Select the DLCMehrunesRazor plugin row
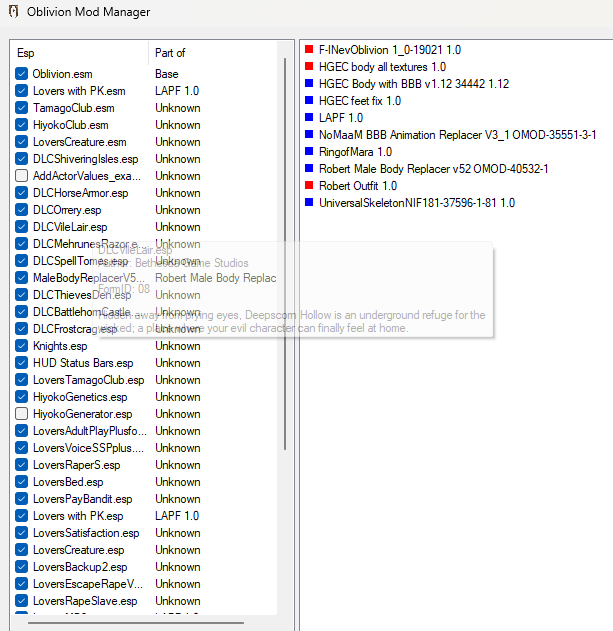 tap(146, 244)
